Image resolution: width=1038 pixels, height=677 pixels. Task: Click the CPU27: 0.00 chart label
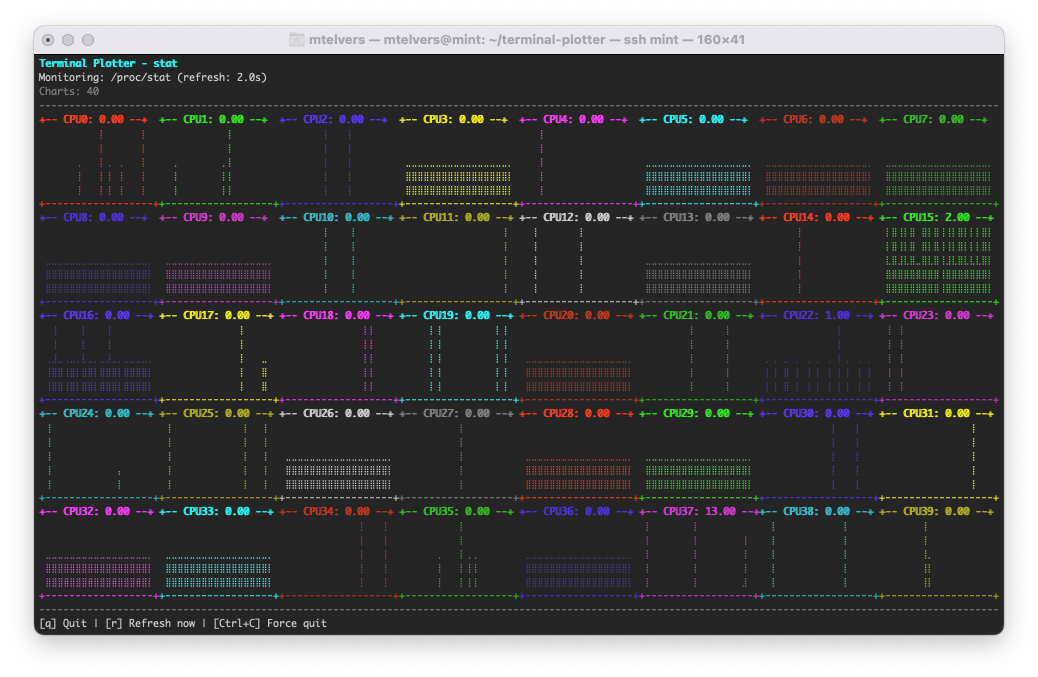(456, 414)
